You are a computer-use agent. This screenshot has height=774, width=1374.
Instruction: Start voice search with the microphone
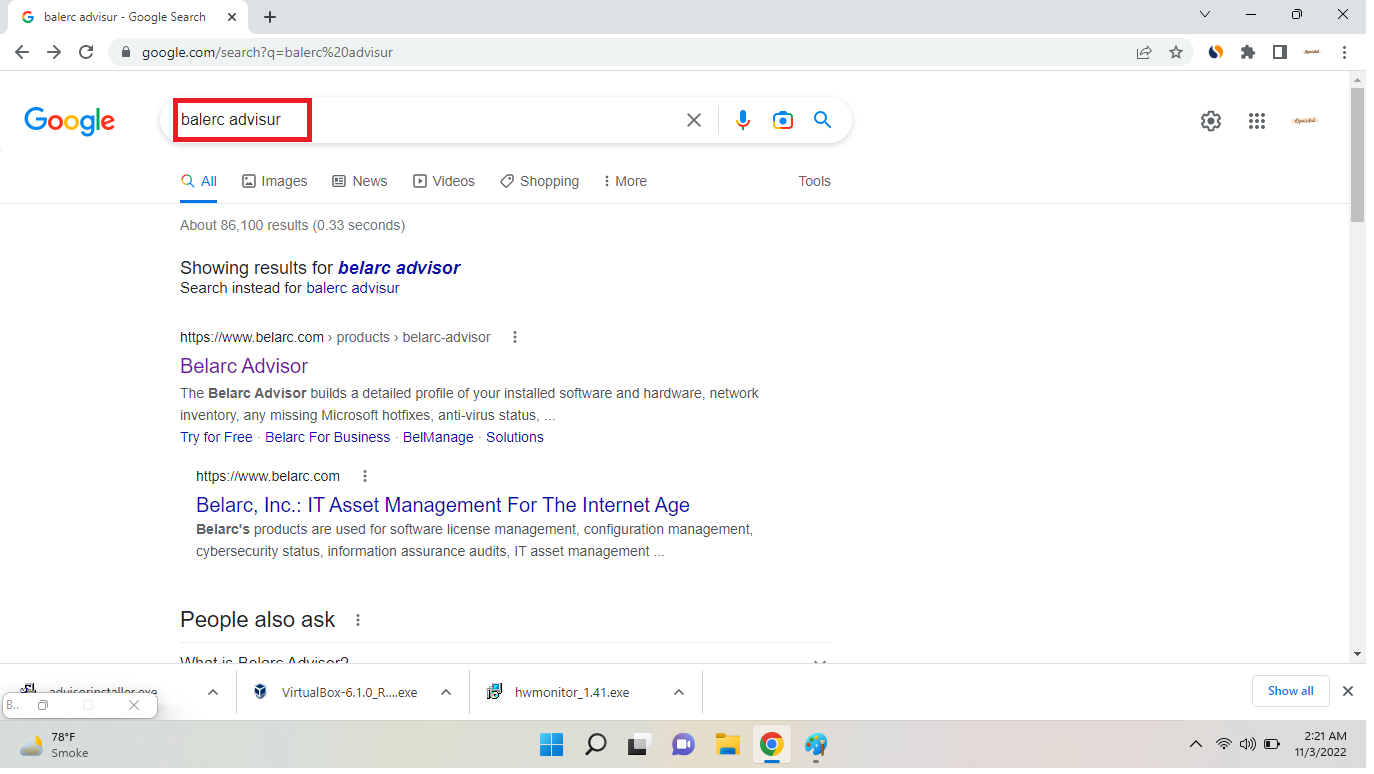click(743, 120)
